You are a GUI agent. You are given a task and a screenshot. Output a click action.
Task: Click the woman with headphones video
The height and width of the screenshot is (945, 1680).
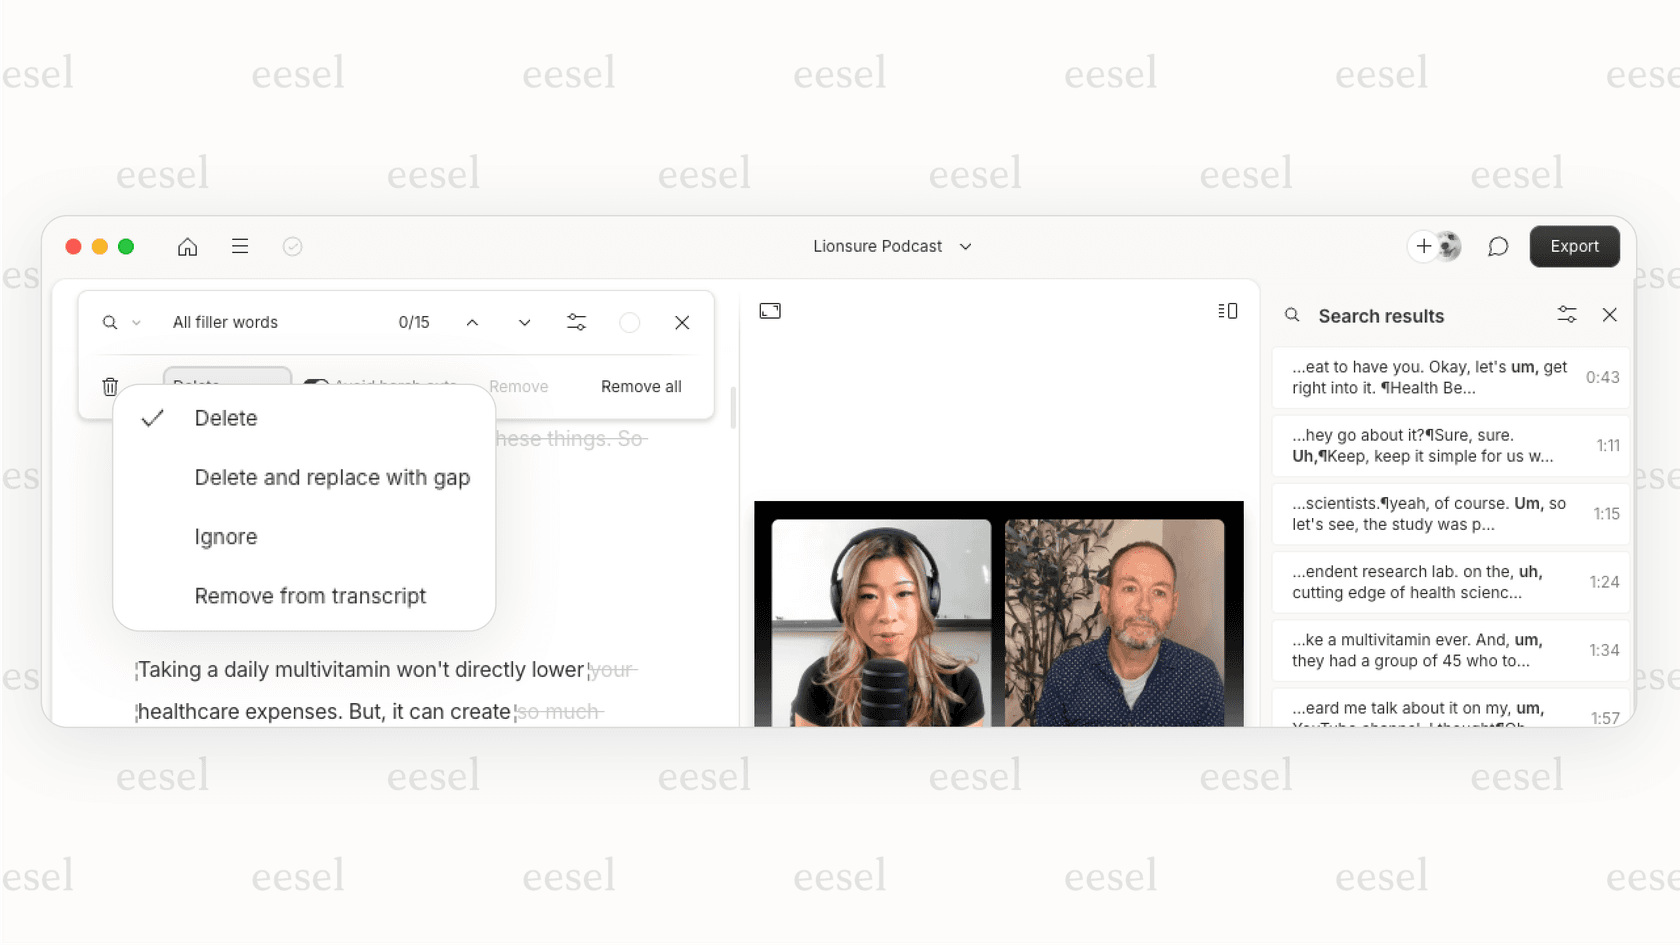[x=881, y=622]
